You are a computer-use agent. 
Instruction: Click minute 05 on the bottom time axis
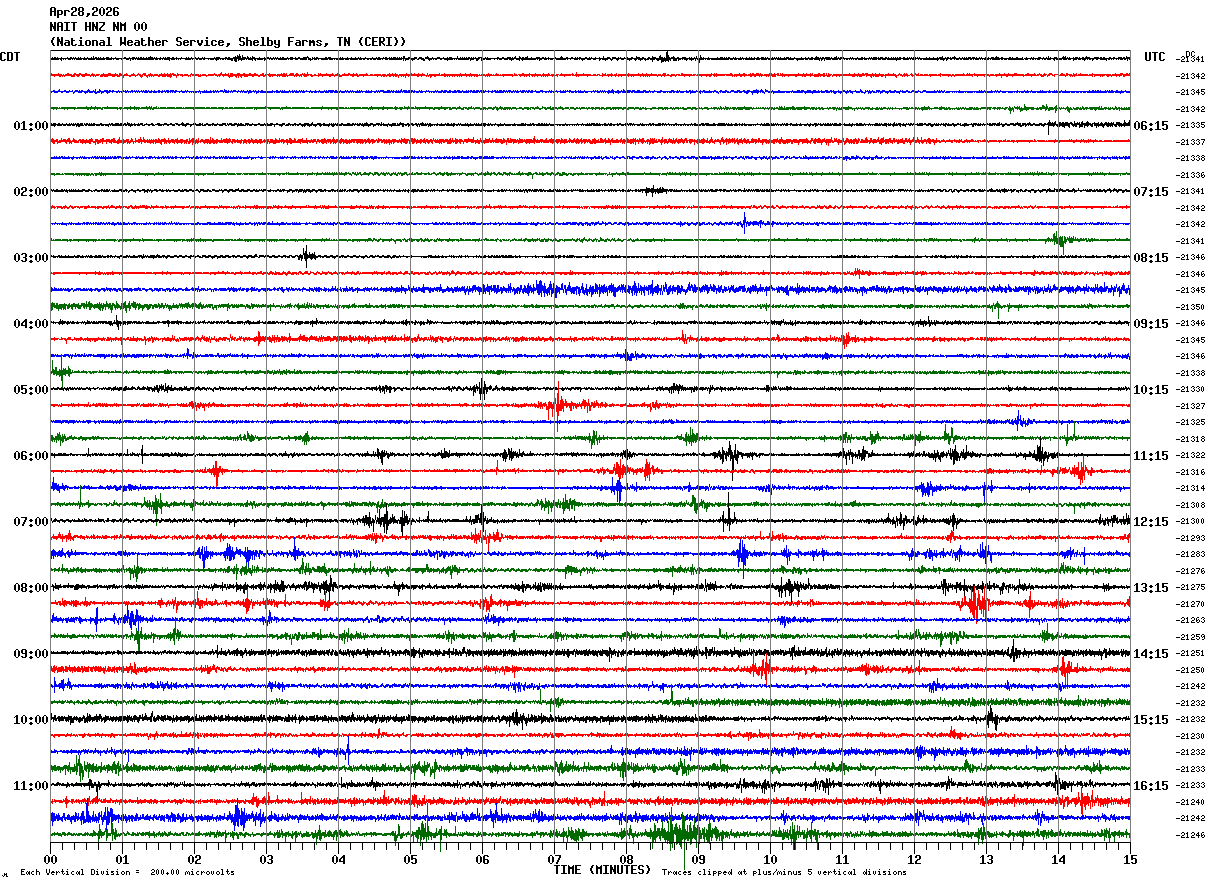[x=410, y=859]
